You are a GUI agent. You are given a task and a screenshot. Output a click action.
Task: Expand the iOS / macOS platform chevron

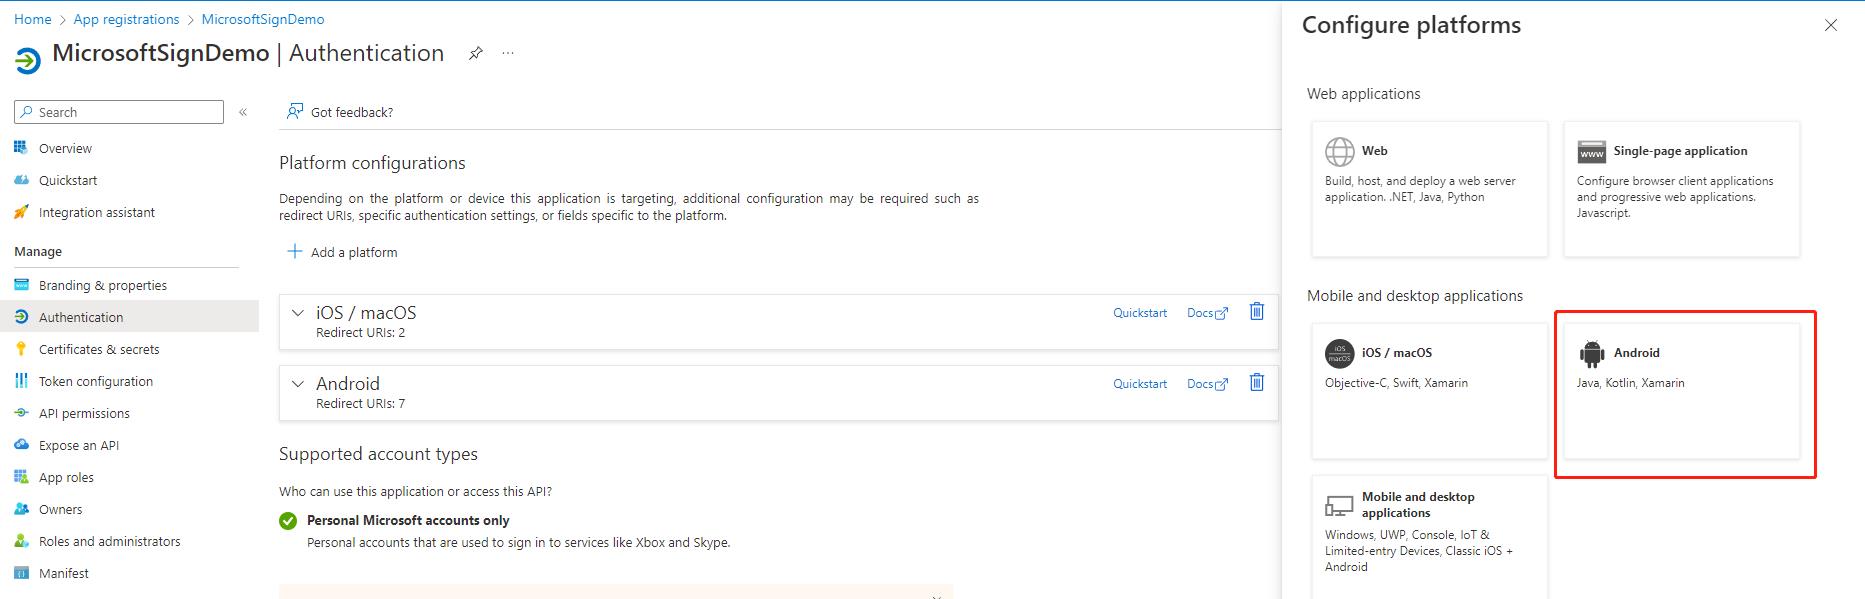297,313
